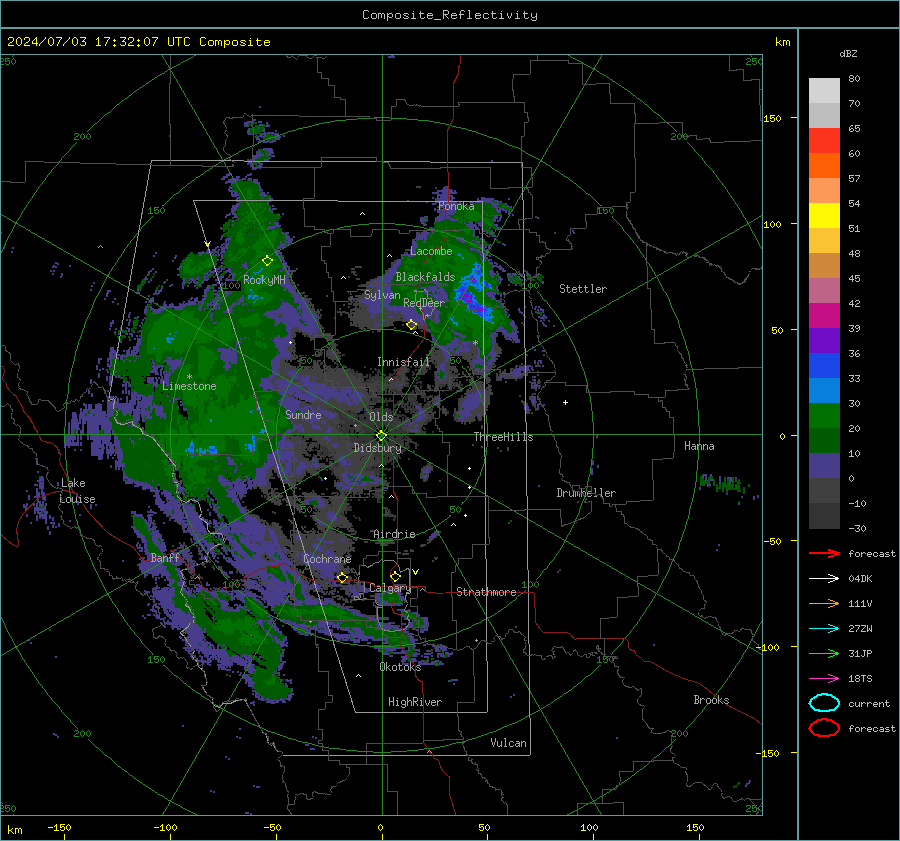Select the orange 111V arrow icon
Screen dimensions: 900x841
(x=824, y=603)
